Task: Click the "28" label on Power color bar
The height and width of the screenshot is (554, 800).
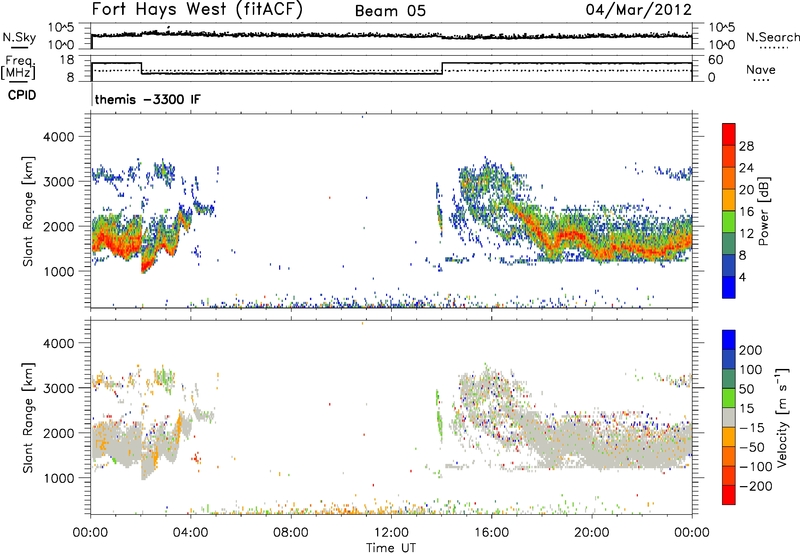Action: click(746, 146)
